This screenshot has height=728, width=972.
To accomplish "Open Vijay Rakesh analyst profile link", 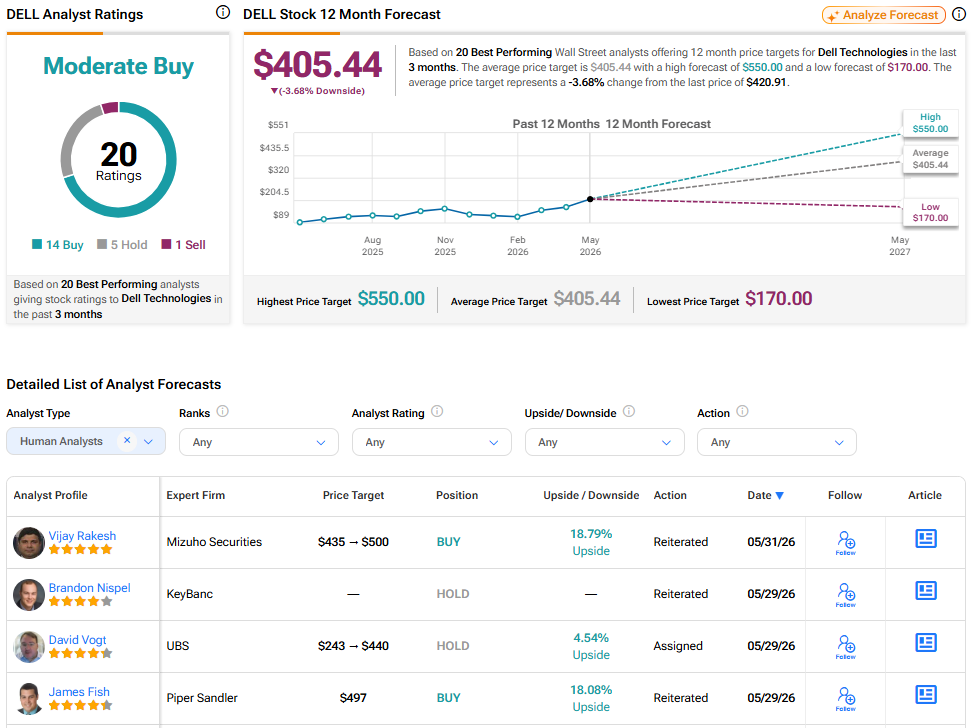I will point(82,535).
